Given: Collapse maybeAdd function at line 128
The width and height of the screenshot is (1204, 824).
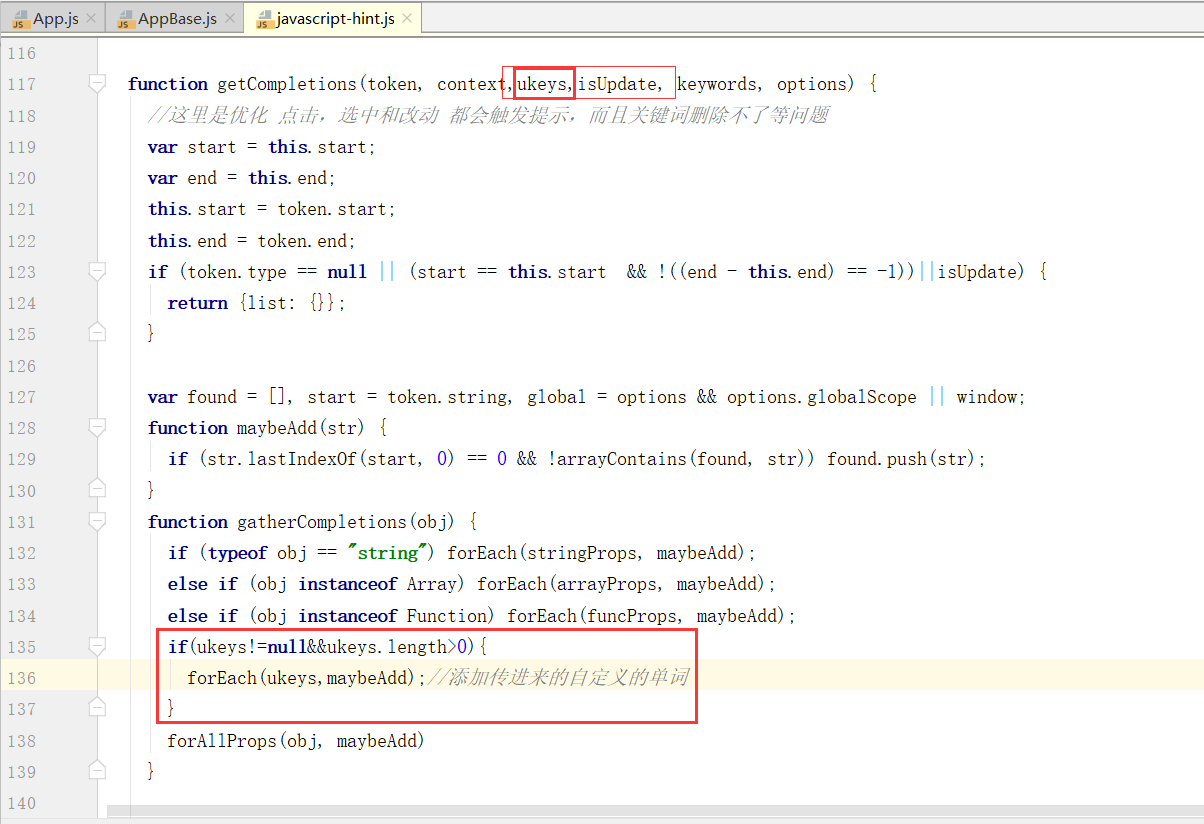Looking at the screenshot, I should click(x=97, y=428).
